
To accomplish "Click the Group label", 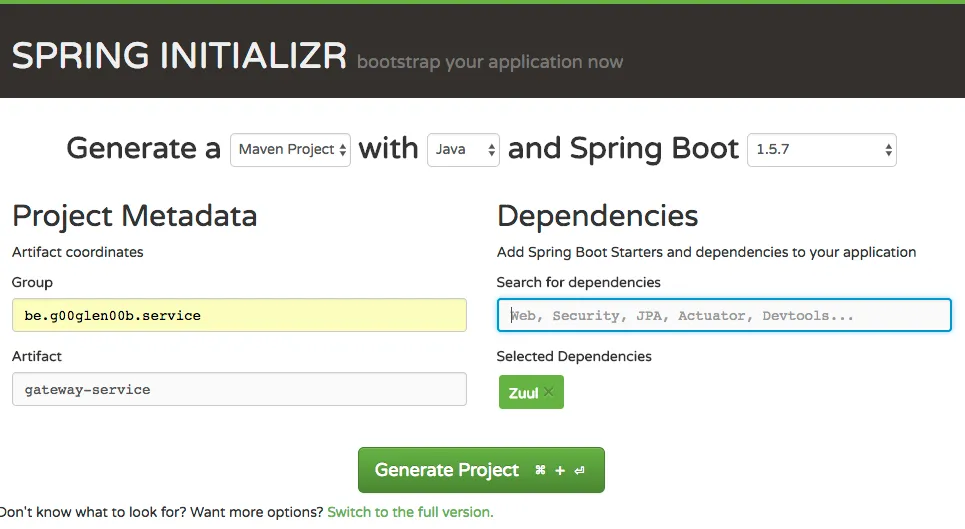I will click(x=32, y=282).
